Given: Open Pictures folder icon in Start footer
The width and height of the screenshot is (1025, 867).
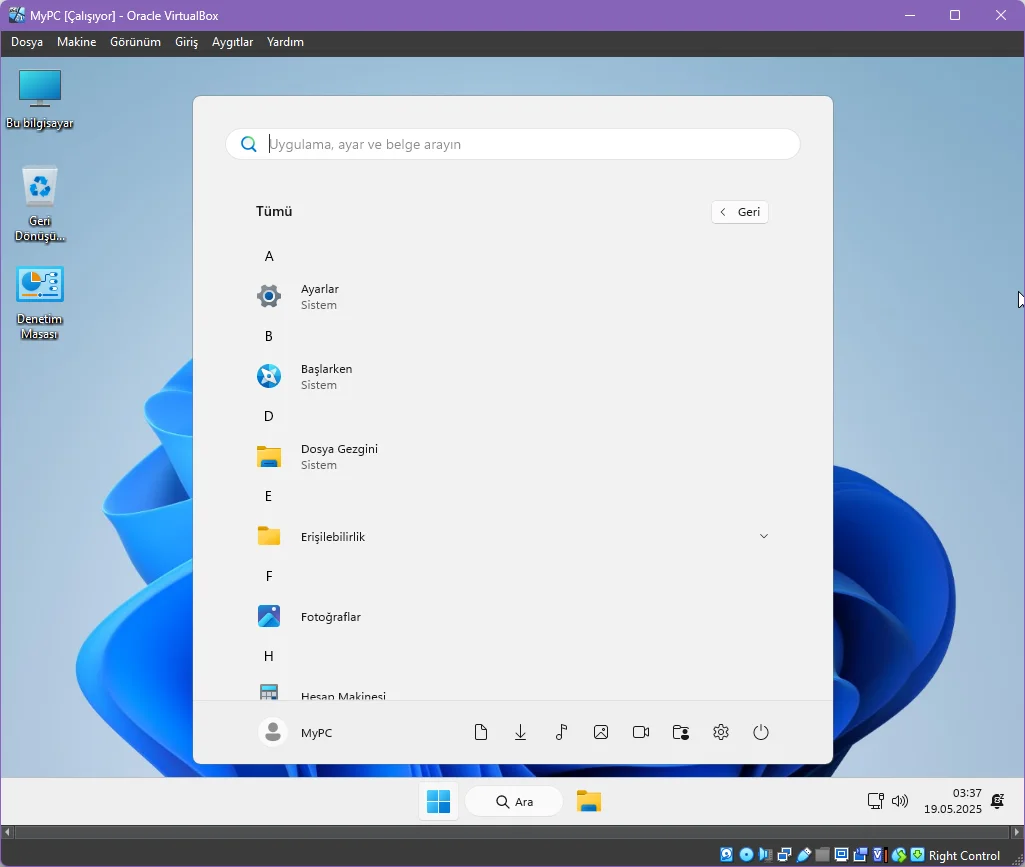Looking at the screenshot, I should tap(601, 732).
